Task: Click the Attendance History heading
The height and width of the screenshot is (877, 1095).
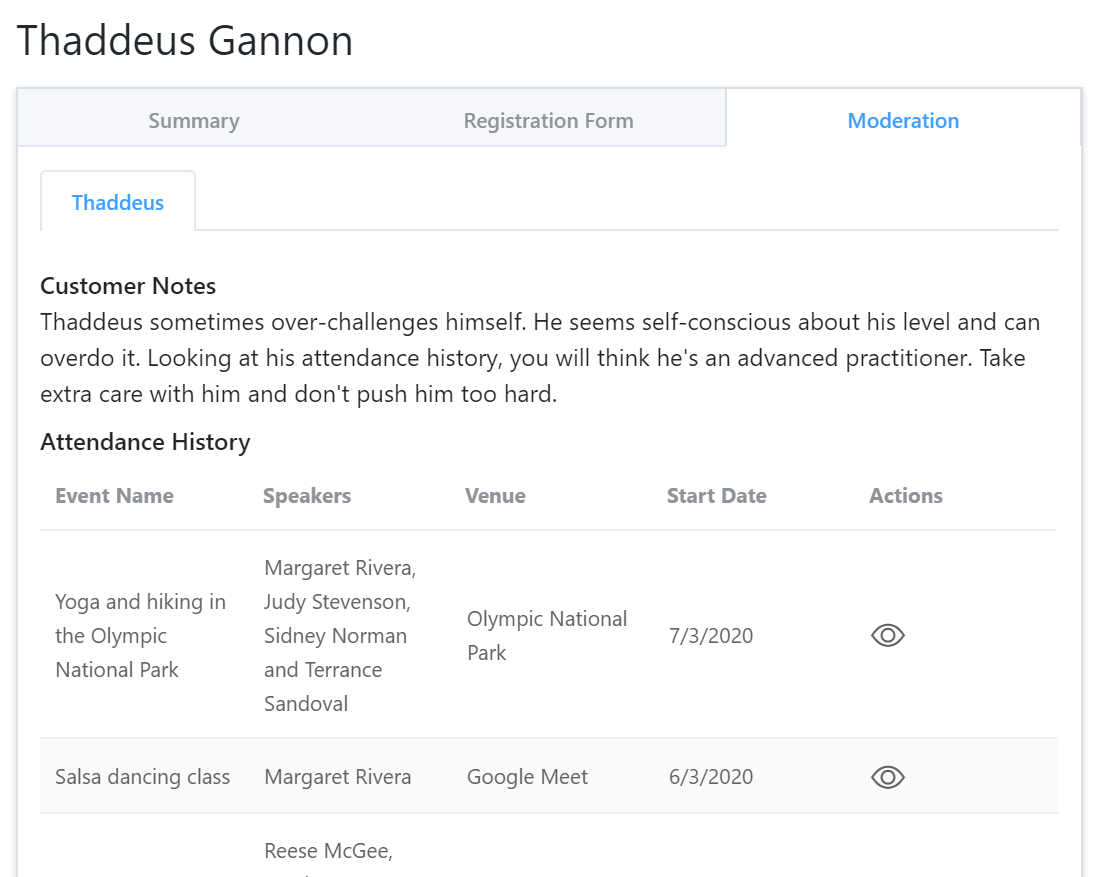Action: 145,442
